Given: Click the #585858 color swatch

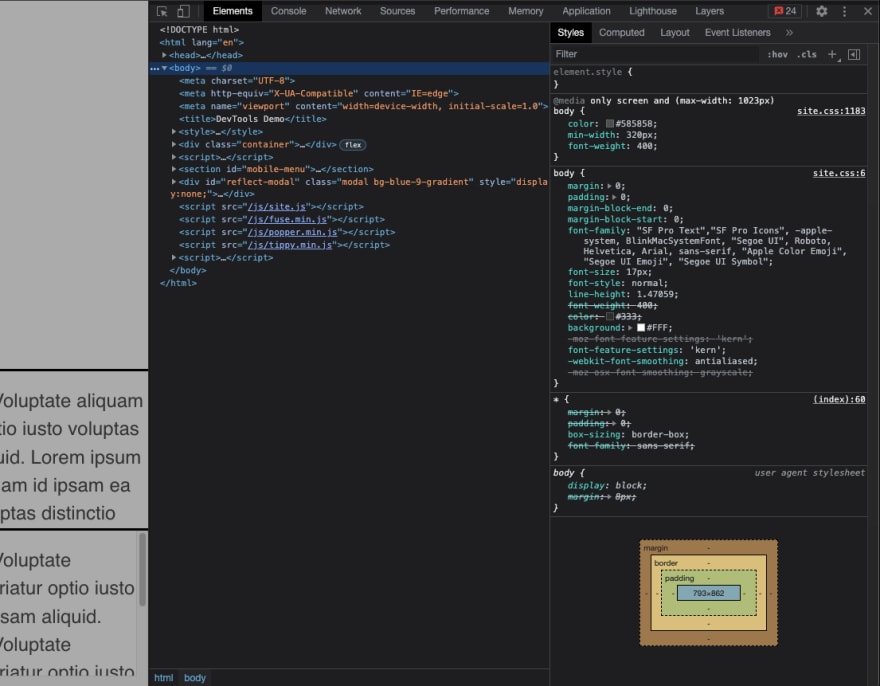Looking at the screenshot, I should 609,124.
